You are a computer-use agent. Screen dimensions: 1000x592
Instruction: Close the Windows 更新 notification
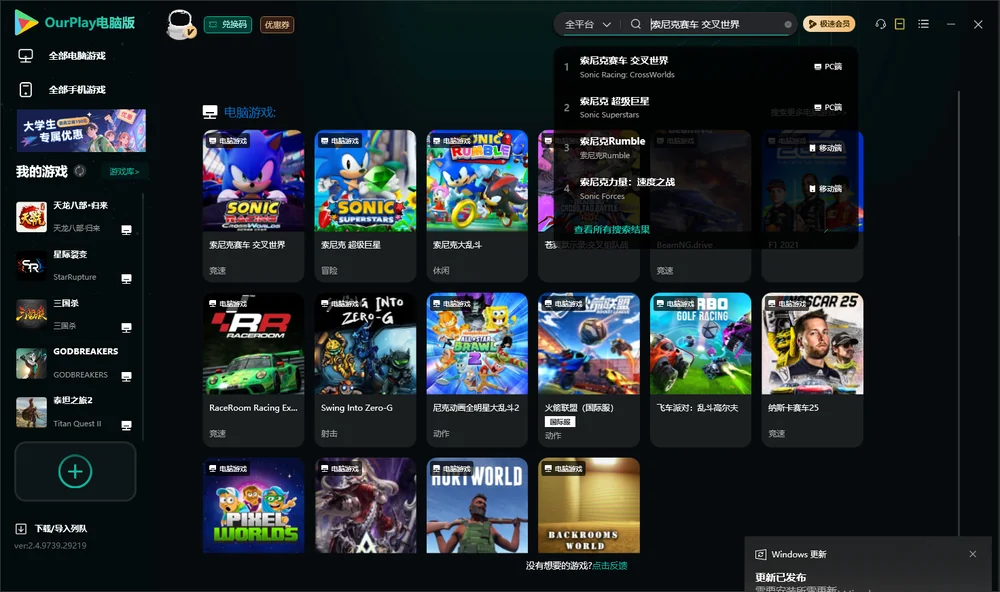[973, 554]
